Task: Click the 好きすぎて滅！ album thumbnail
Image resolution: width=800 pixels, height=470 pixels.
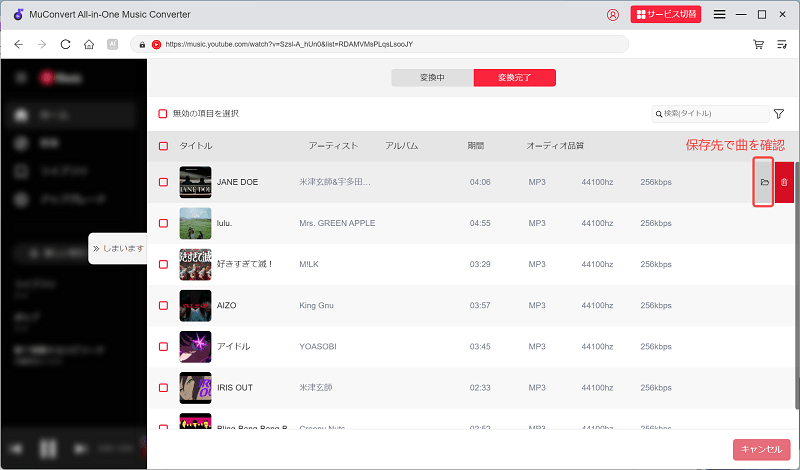Action: tap(195, 264)
